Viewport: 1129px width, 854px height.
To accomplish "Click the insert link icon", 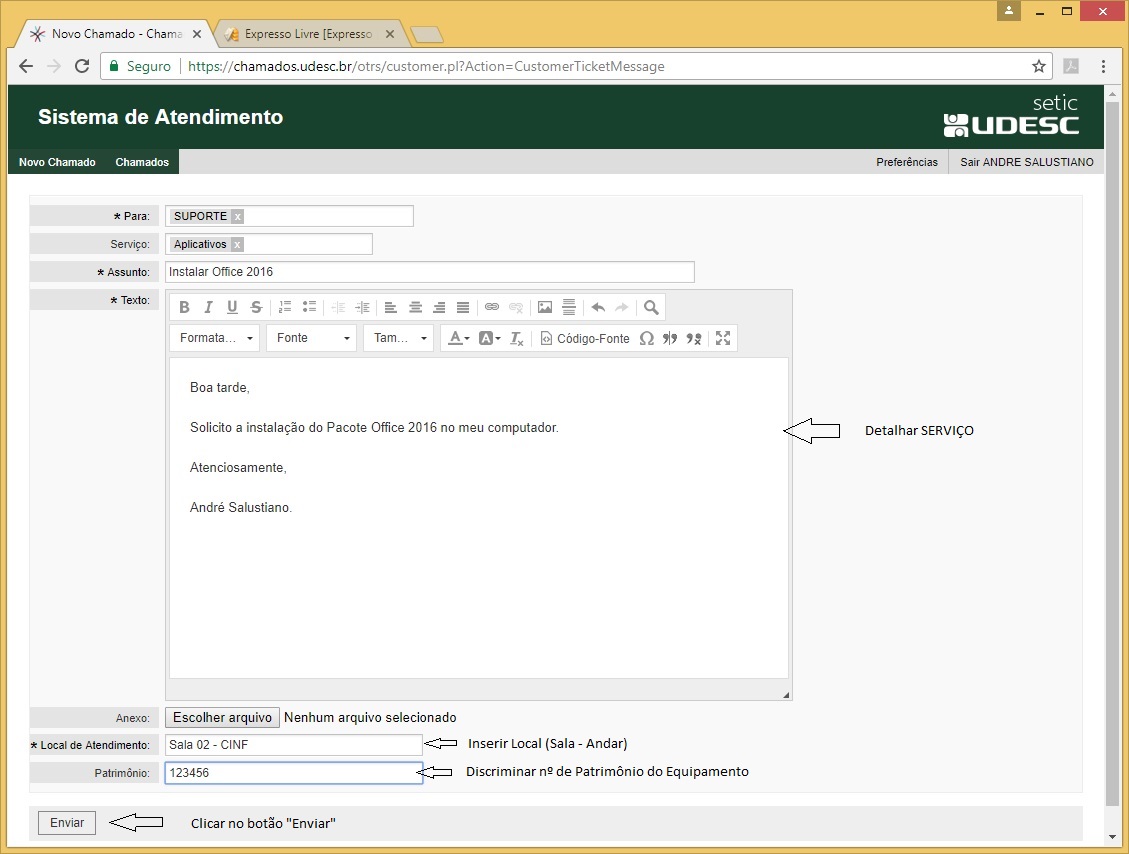I will [491, 307].
